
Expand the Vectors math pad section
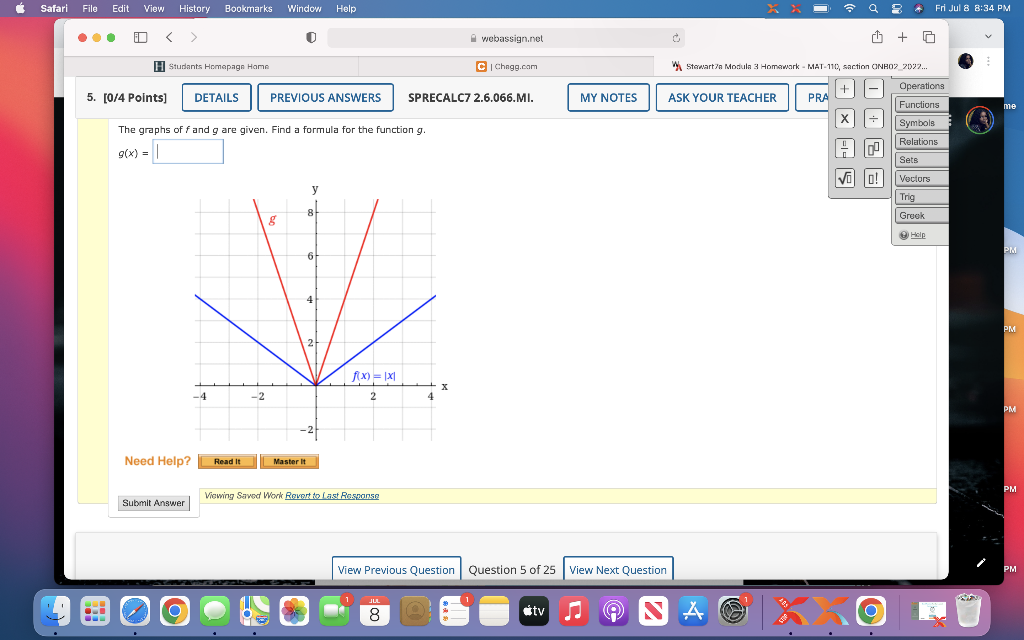(921, 178)
